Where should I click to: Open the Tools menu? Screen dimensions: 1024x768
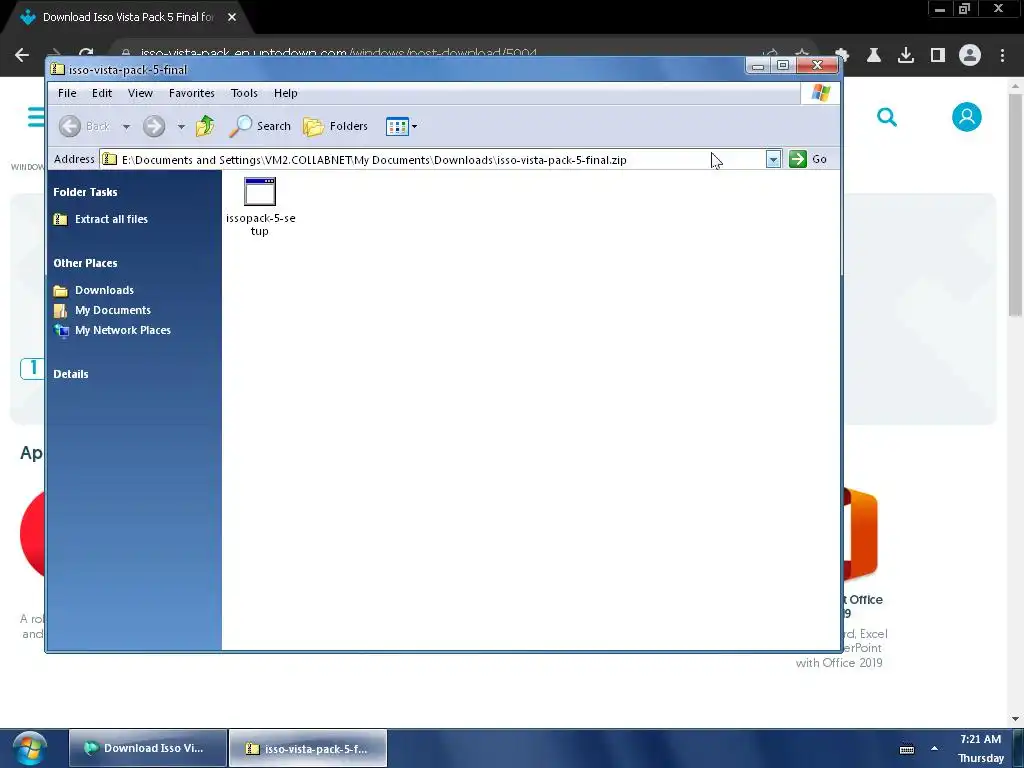[244, 93]
